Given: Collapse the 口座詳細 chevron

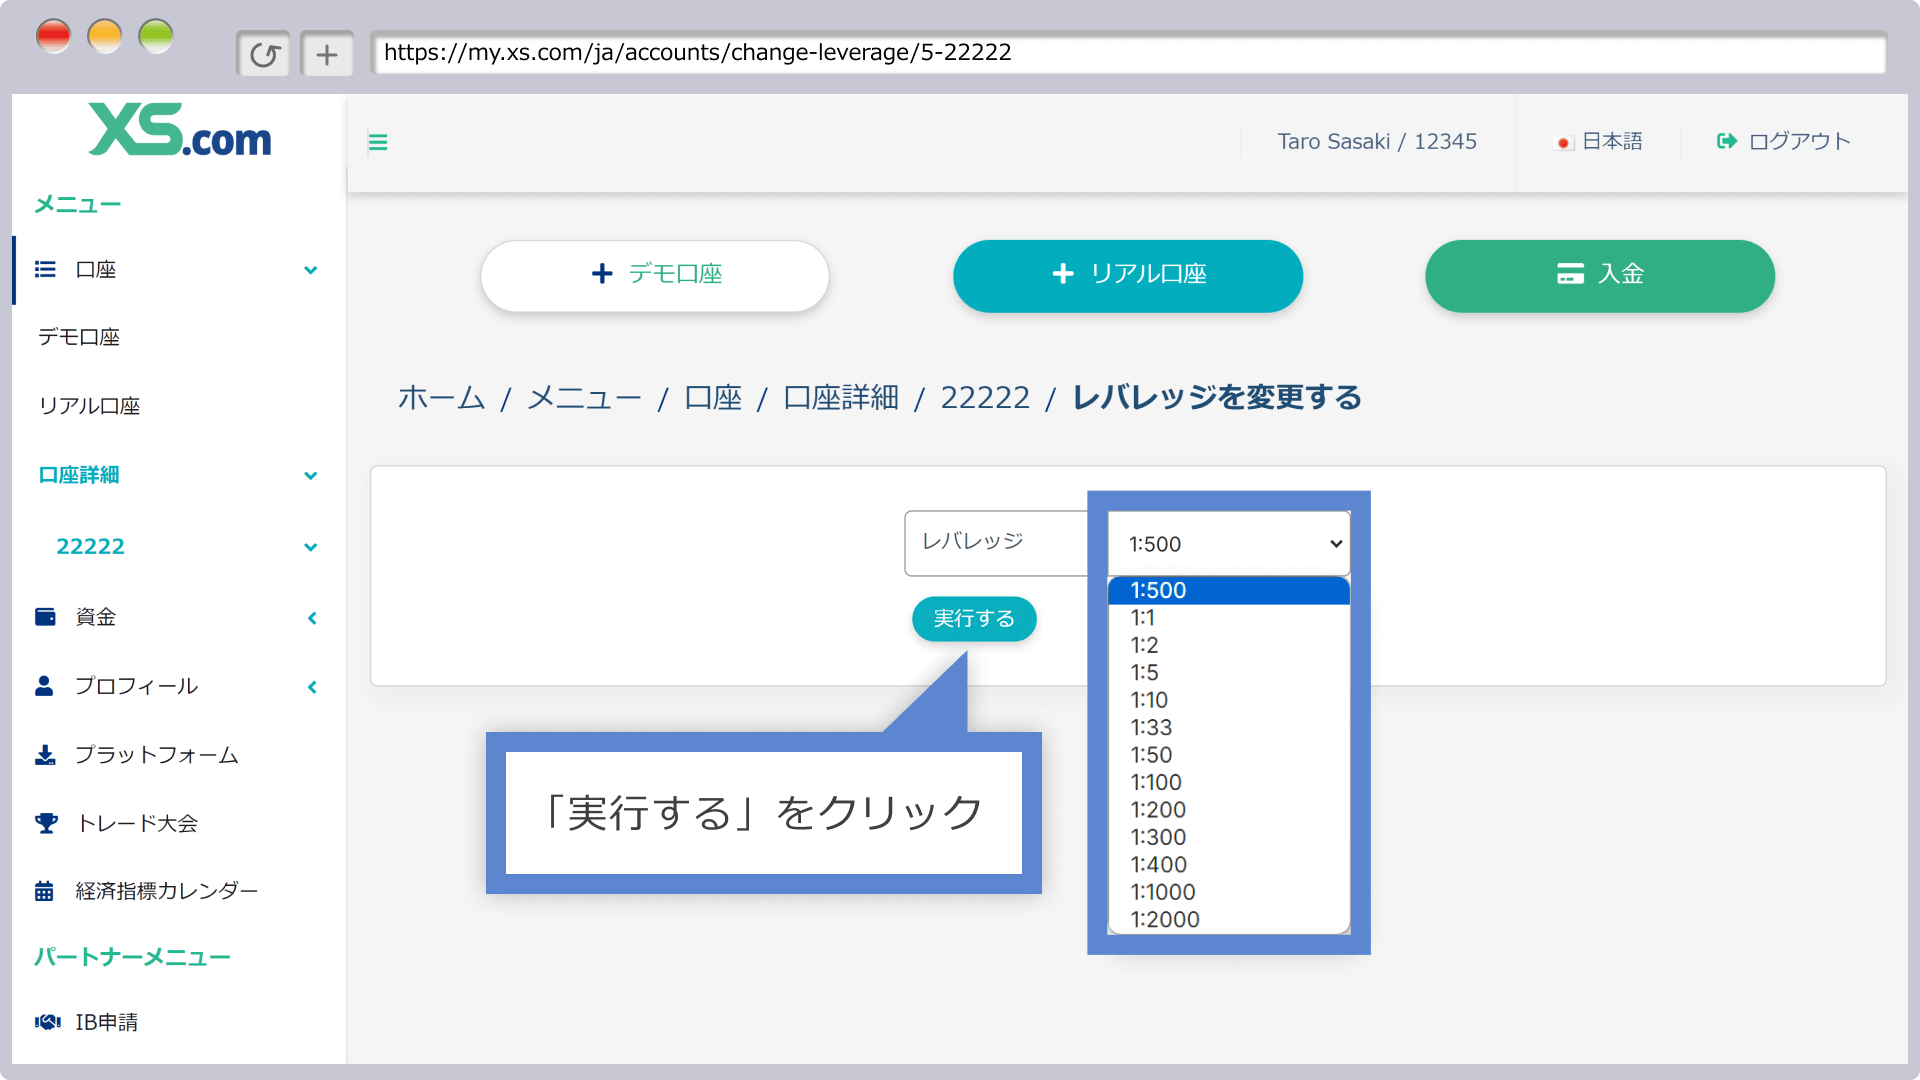Looking at the screenshot, I should [311, 476].
